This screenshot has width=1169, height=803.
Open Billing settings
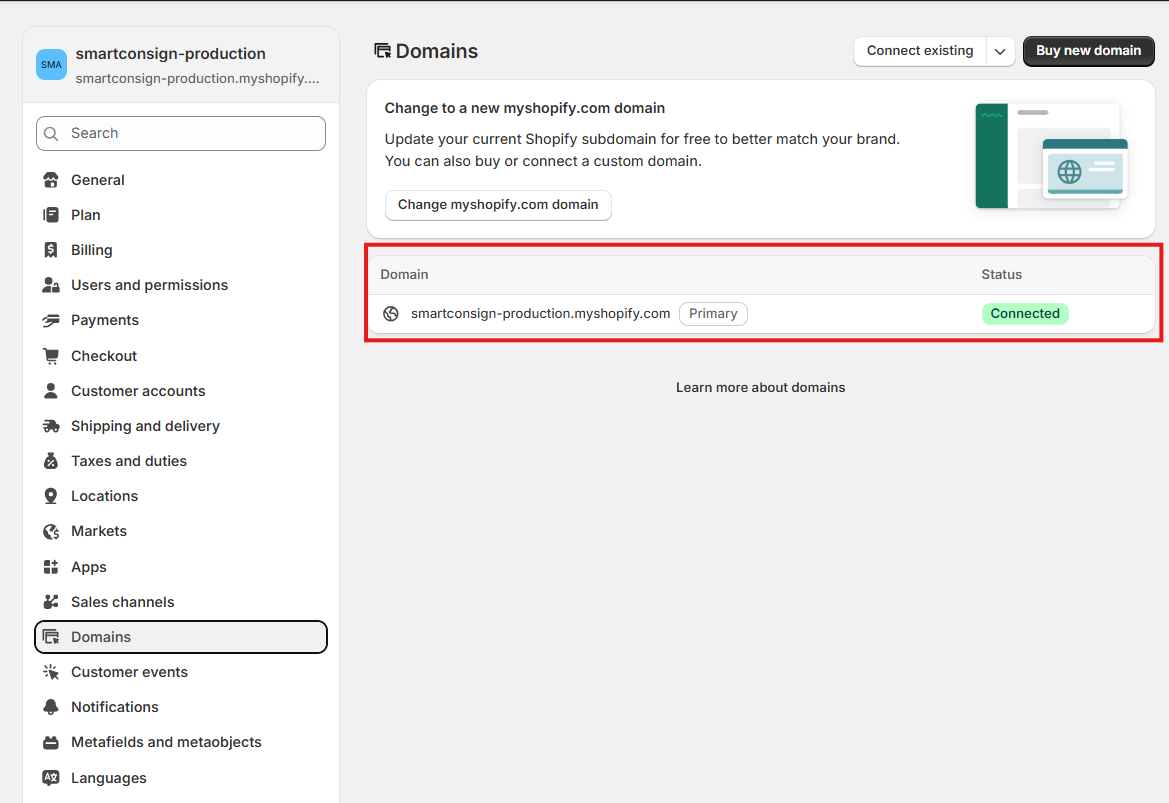(x=180, y=250)
